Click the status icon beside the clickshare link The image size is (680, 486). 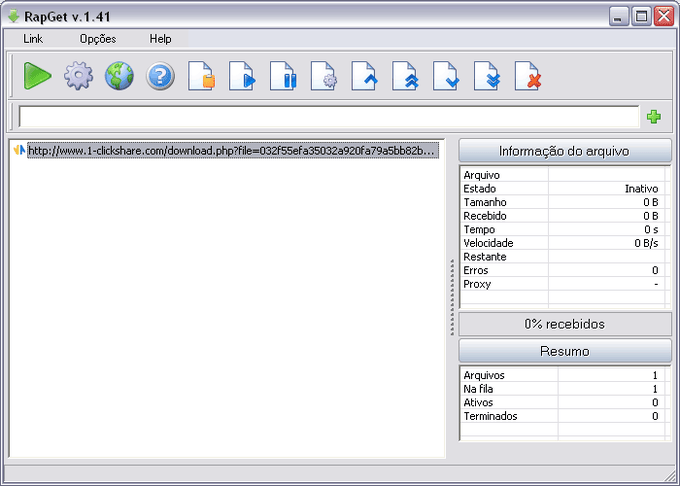19,150
